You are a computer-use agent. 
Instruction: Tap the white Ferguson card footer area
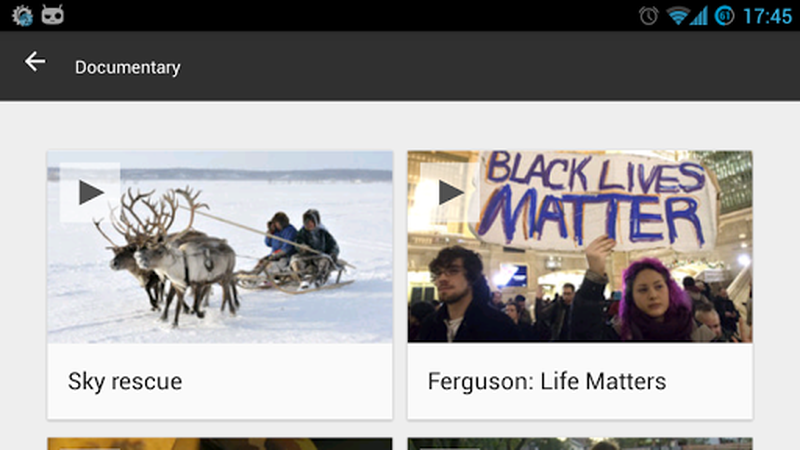[x=580, y=381]
